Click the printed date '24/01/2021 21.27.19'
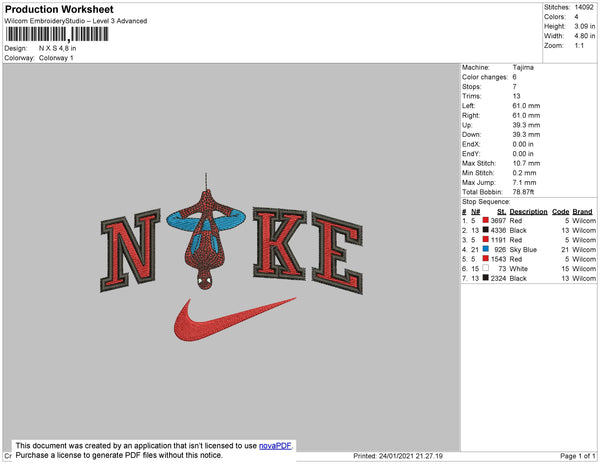Image resolution: width=600 pixels, height=464 pixels. coord(411,456)
